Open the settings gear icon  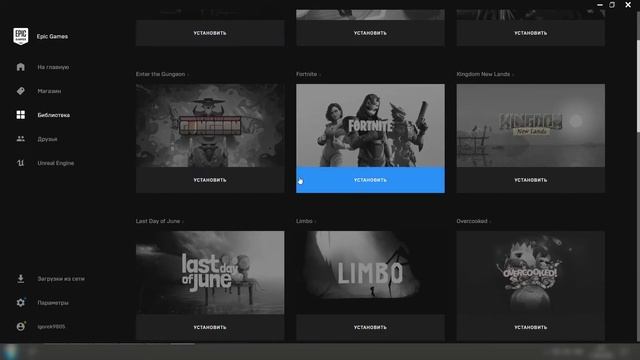pos(20,302)
